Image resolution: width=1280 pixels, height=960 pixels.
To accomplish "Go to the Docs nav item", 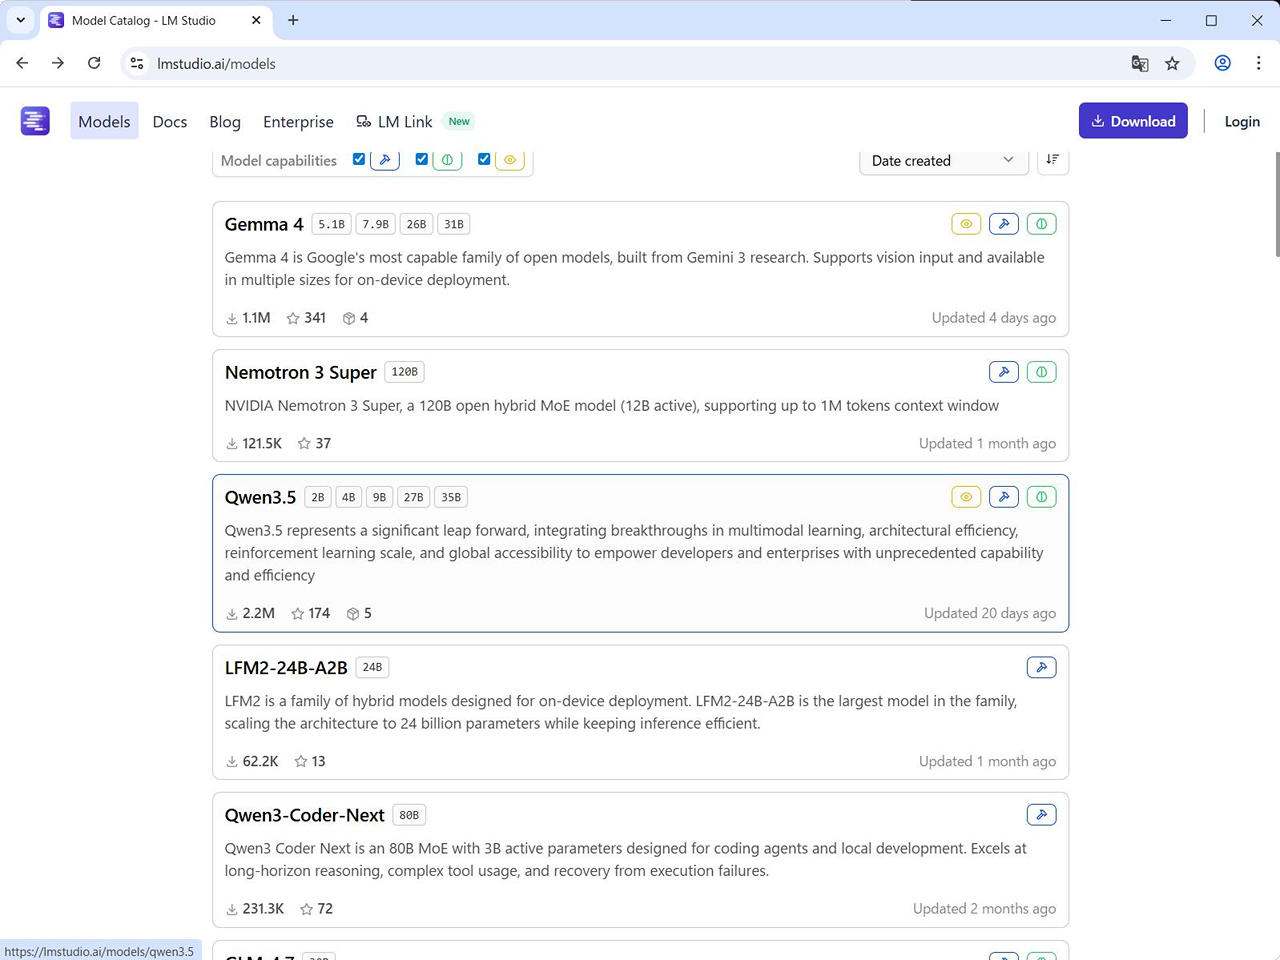I will pyautogui.click(x=170, y=122).
